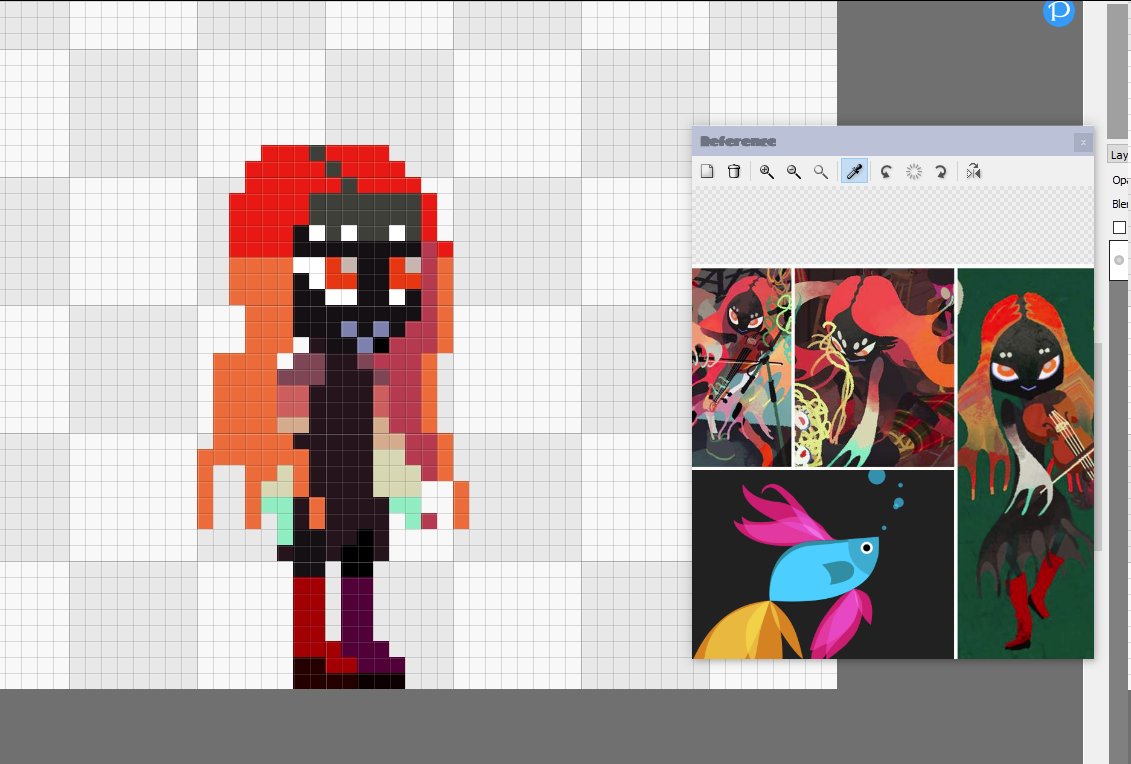Image resolution: width=1131 pixels, height=764 pixels.
Task: Open a new reference image file
Action: point(707,172)
